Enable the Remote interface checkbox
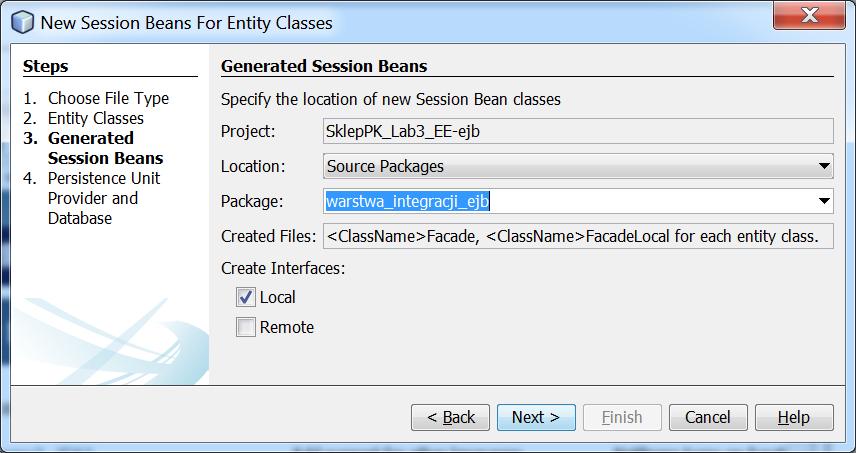Screen dimensions: 856x453 246,327
